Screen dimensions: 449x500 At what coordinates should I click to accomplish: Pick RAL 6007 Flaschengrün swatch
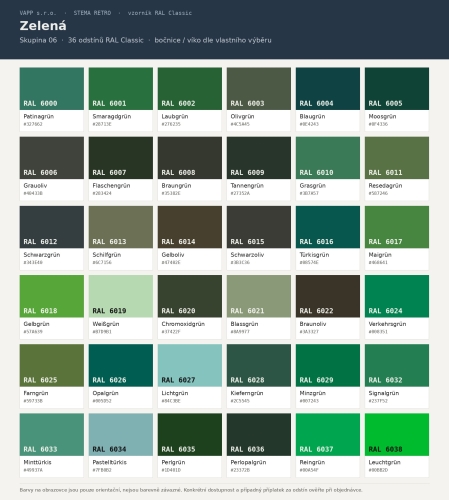121,158
